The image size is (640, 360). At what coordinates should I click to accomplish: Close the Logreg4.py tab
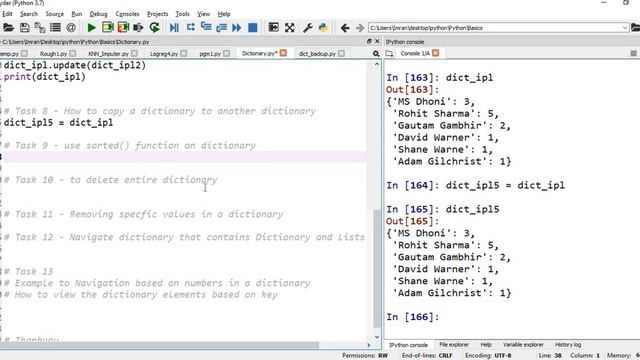click(184, 53)
